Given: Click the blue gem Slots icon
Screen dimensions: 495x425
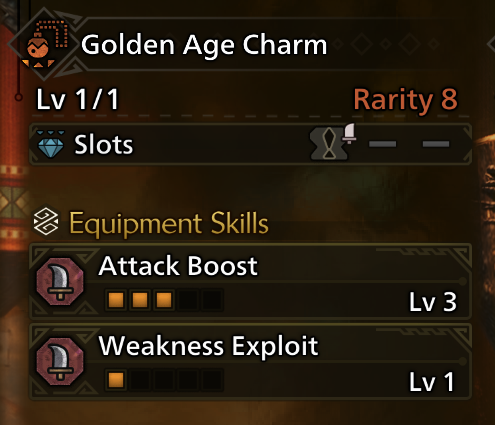Looking at the screenshot, I should pos(51,144).
